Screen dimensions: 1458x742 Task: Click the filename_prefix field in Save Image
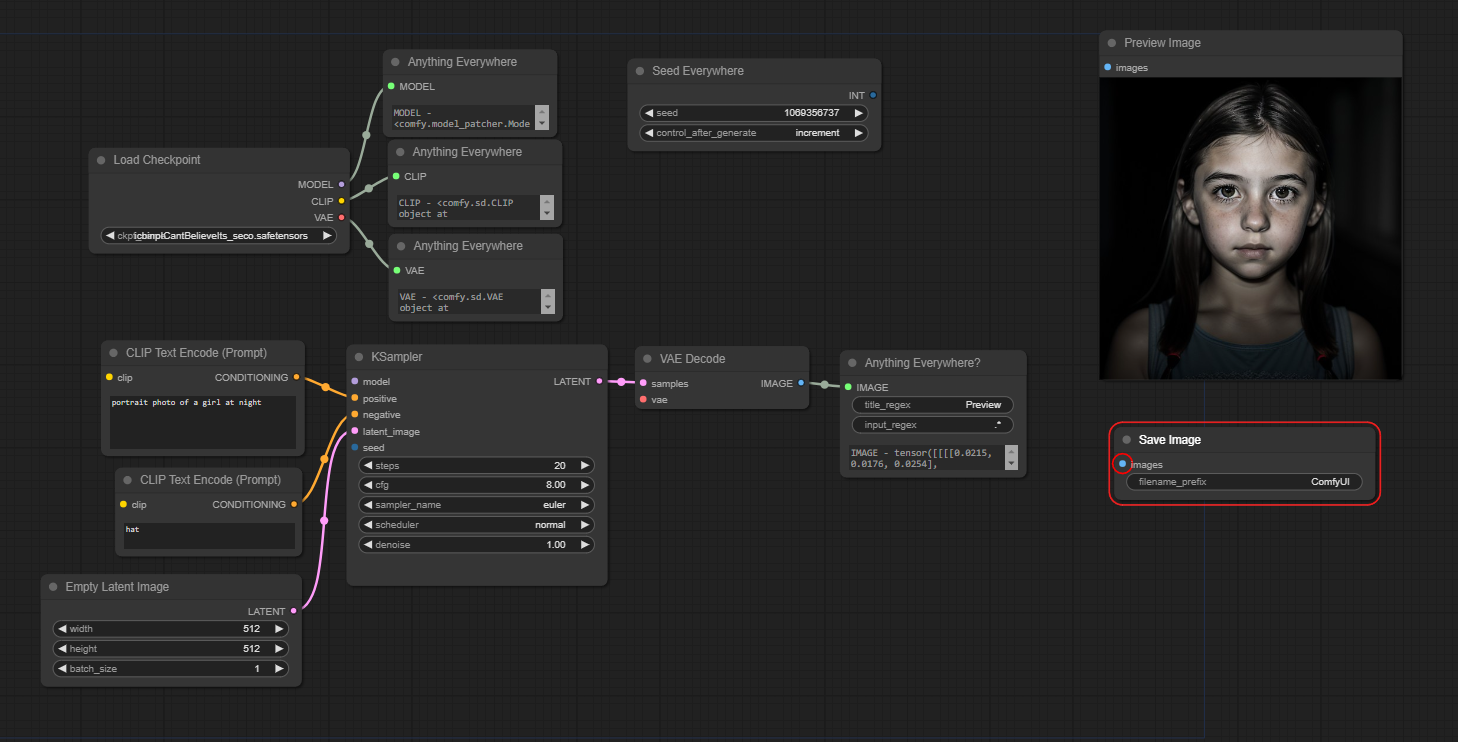(1244, 482)
